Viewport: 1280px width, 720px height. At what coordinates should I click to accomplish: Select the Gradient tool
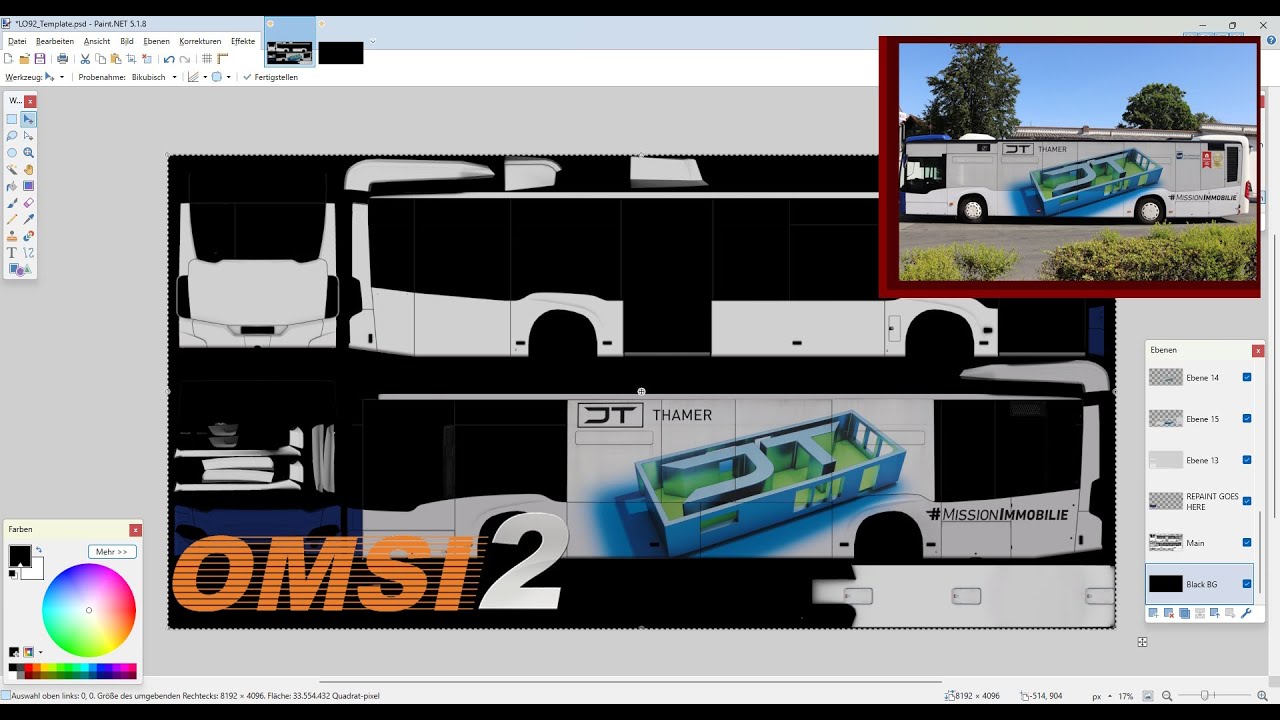point(29,186)
